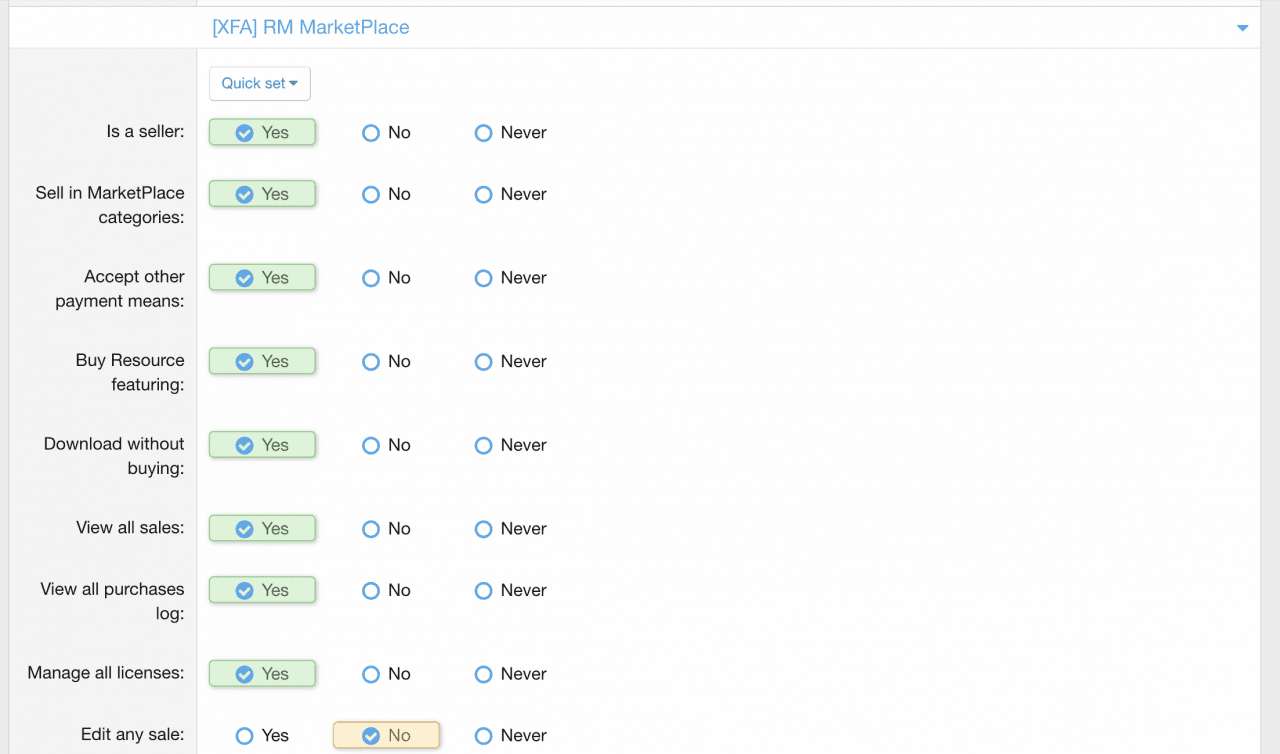Screen dimensions: 1280x754
Task: Click the [XFA] RM MarketPlace heading
Action: click(x=311, y=28)
